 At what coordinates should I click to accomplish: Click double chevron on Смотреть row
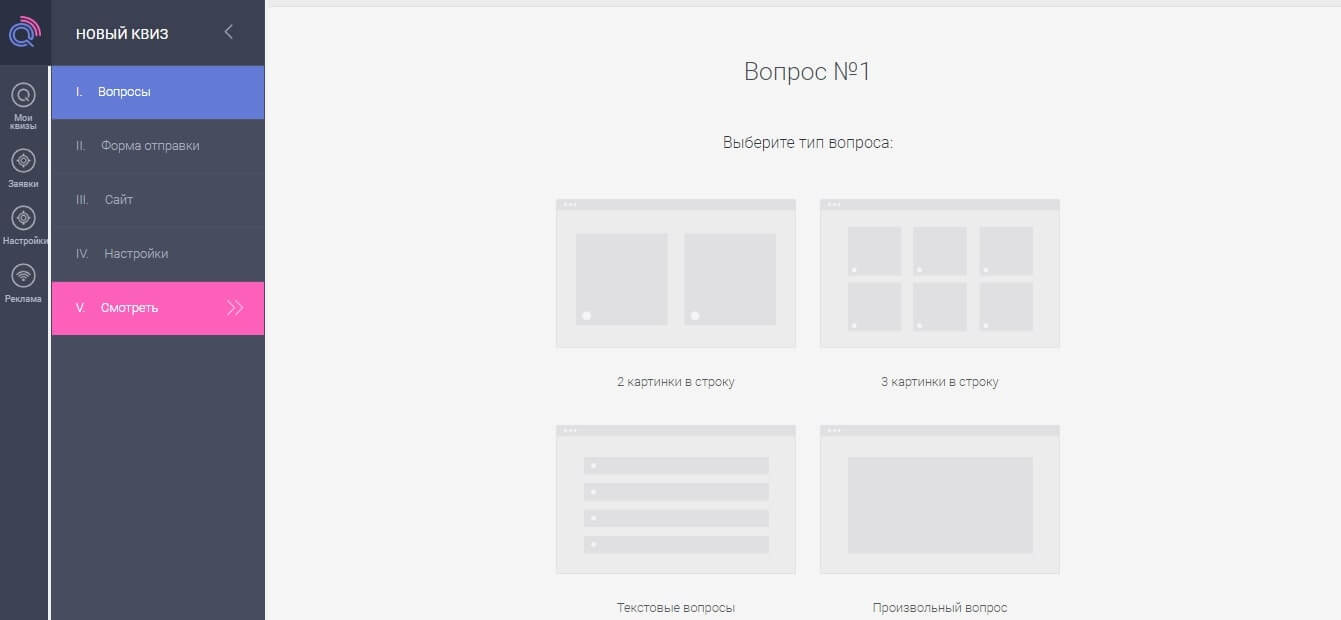click(x=235, y=308)
